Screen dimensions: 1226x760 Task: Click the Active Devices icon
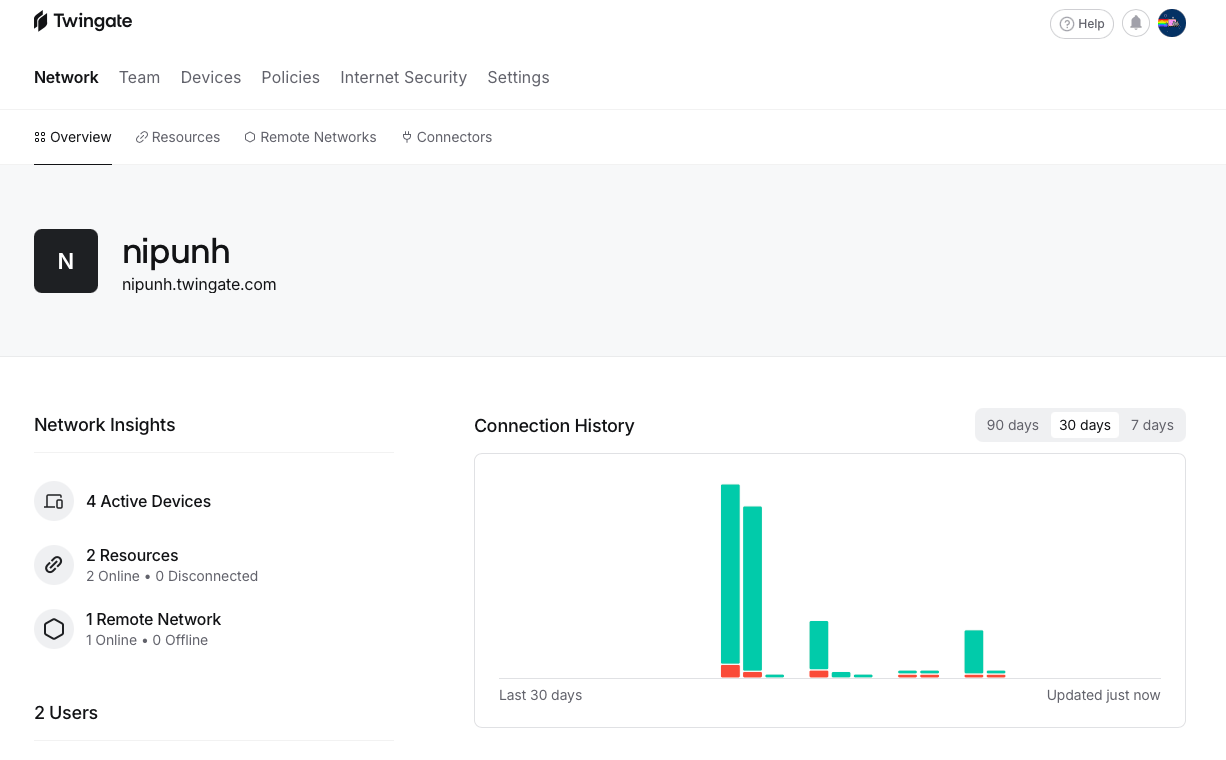click(x=54, y=501)
